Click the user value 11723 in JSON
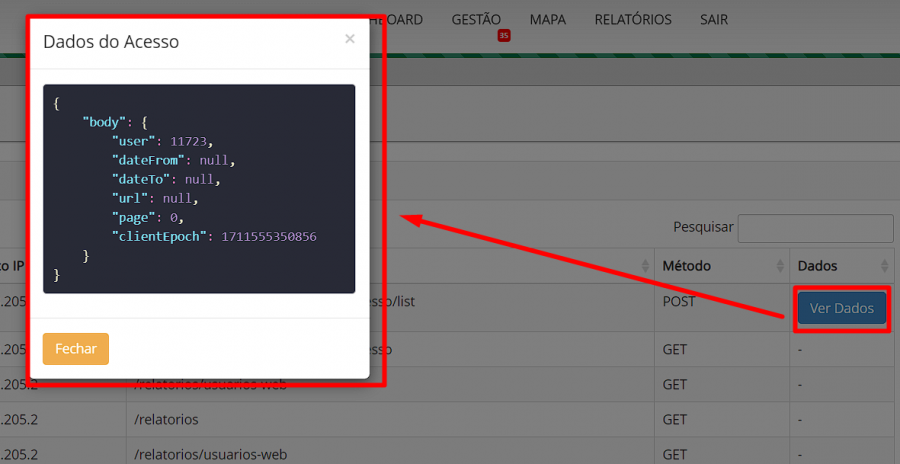Image resolution: width=900 pixels, height=464 pixels. point(190,141)
